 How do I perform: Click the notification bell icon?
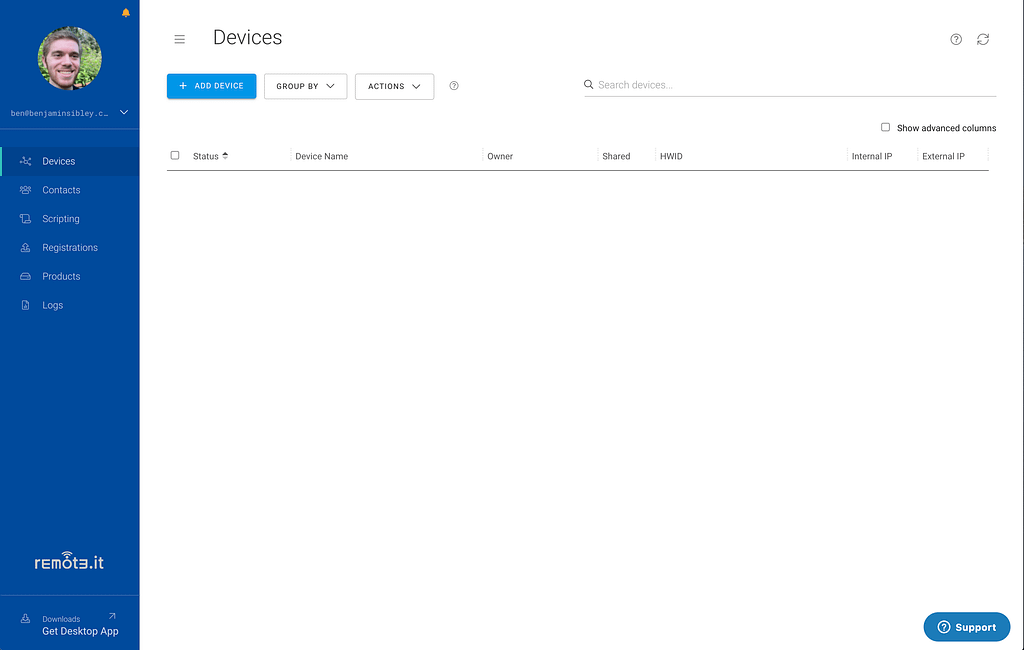(125, 13)
